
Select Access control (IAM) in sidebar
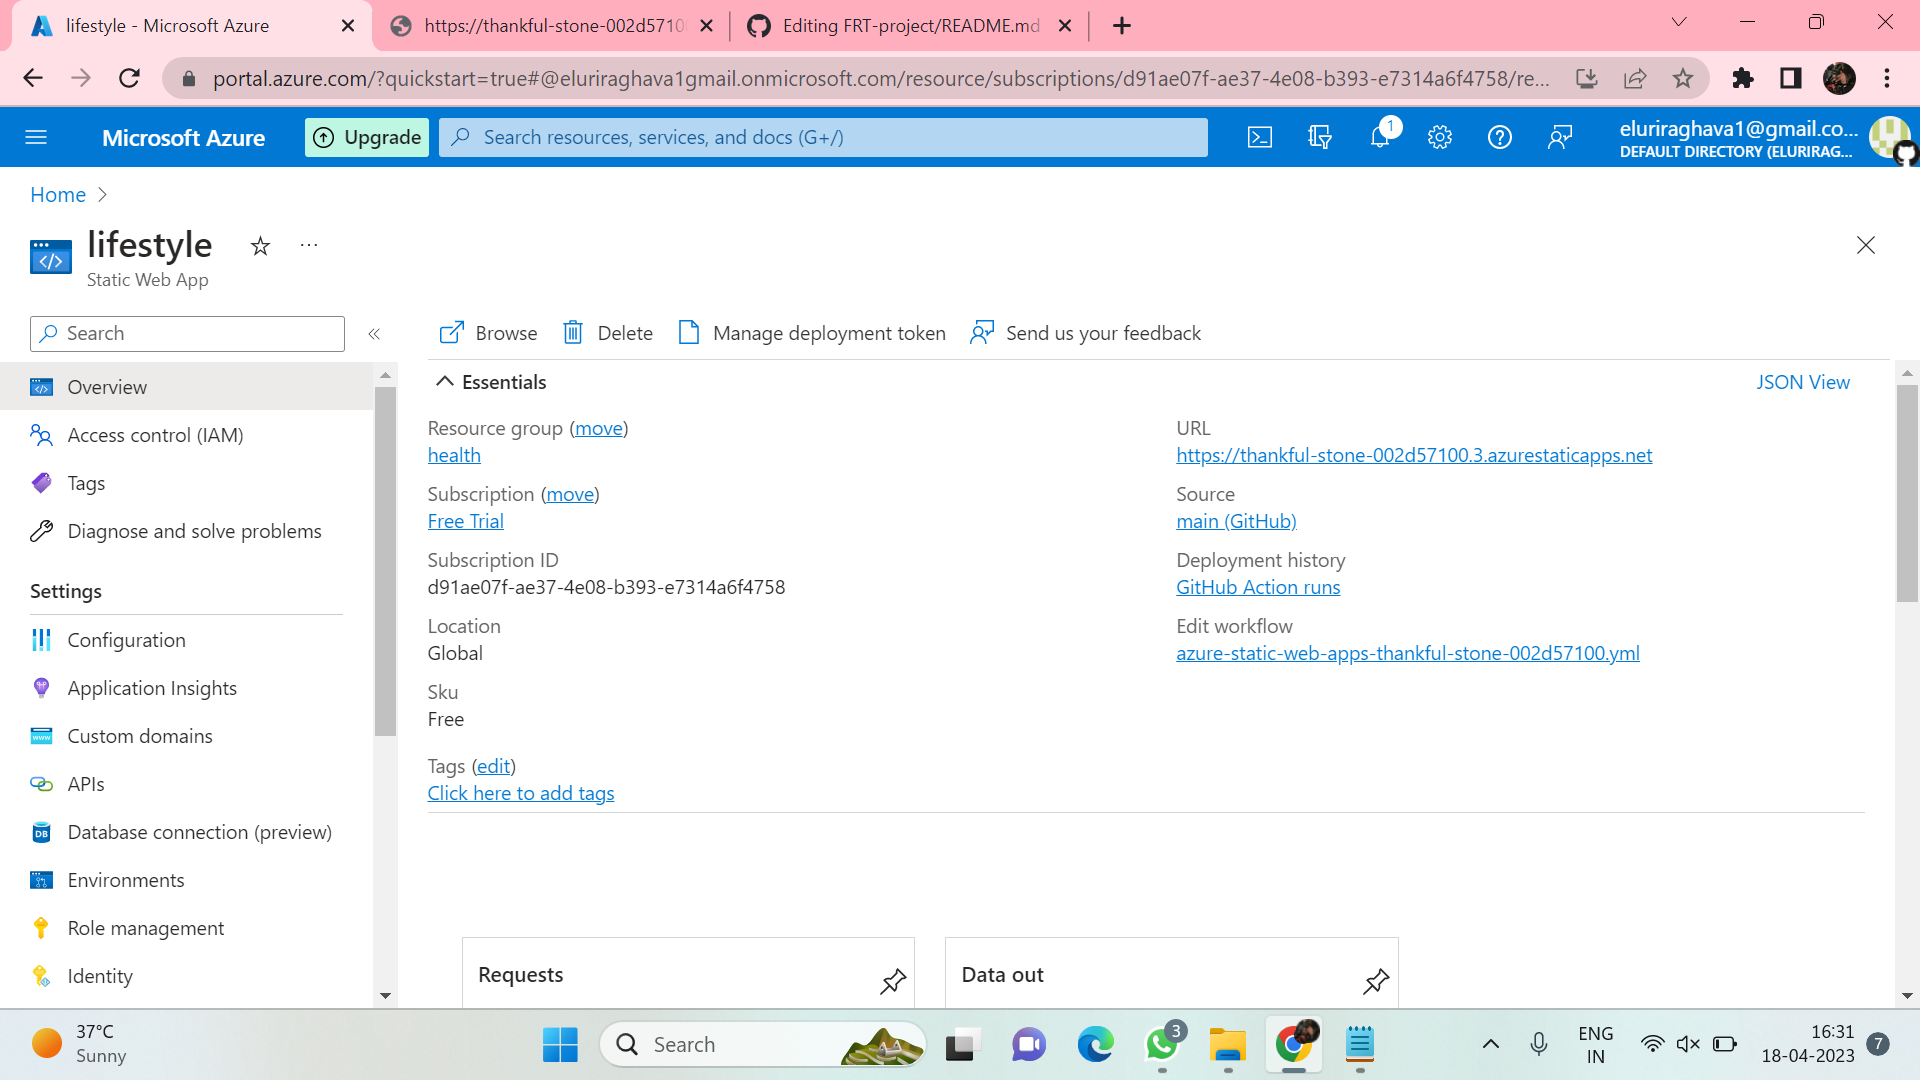(x=155, y=435)
